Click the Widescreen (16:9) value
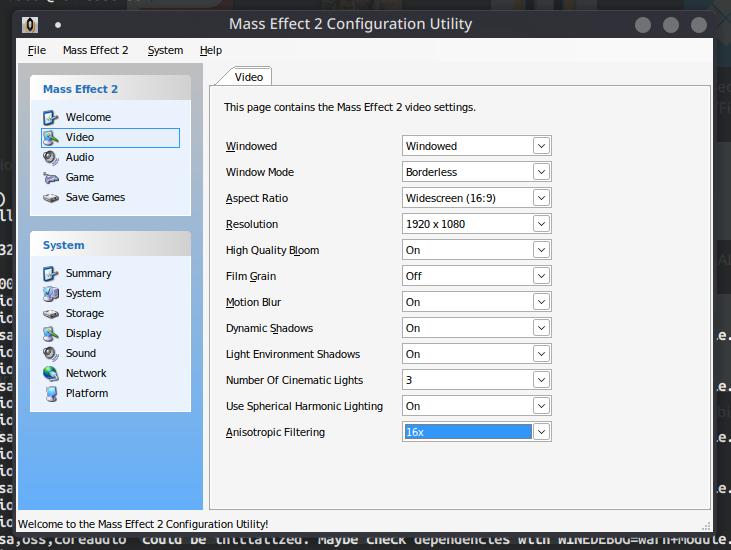The width and height of the screenshot is (731, 550). coord(450,198)
